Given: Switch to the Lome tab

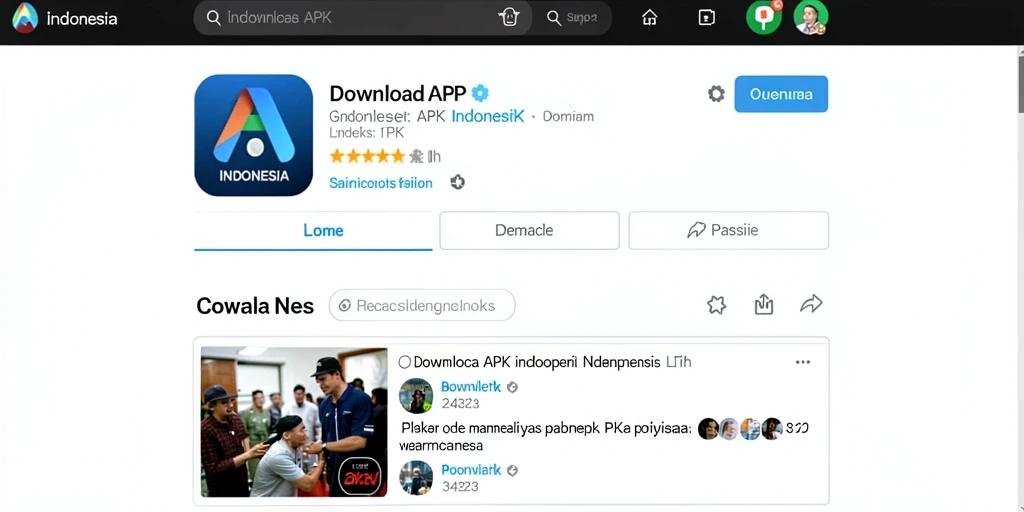Looking at the screenshot, I should click(x=313, y=231).
